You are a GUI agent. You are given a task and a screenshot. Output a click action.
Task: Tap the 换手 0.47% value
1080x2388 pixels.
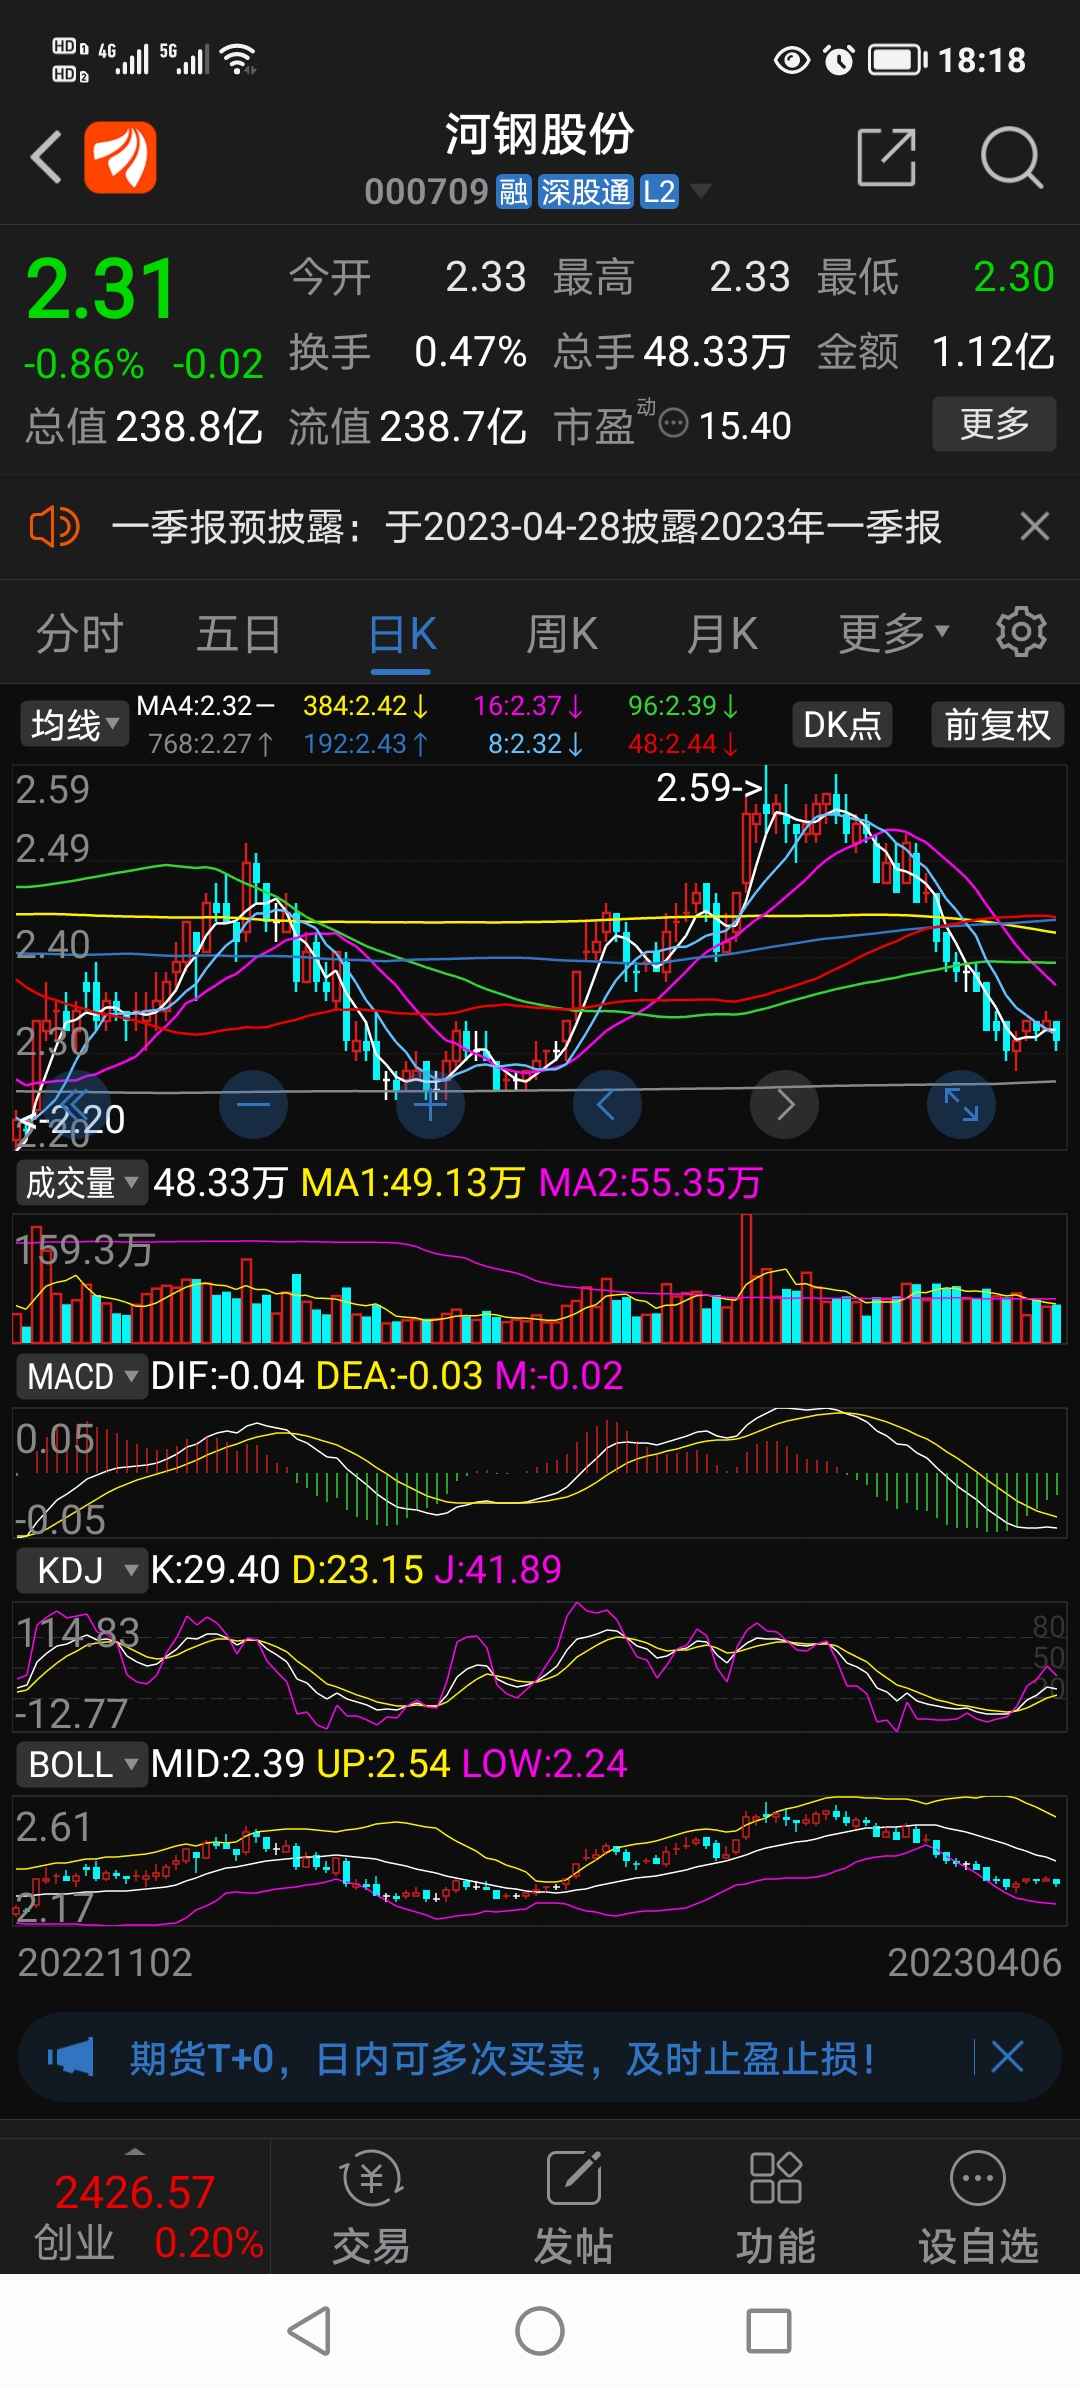pos(470,352)
